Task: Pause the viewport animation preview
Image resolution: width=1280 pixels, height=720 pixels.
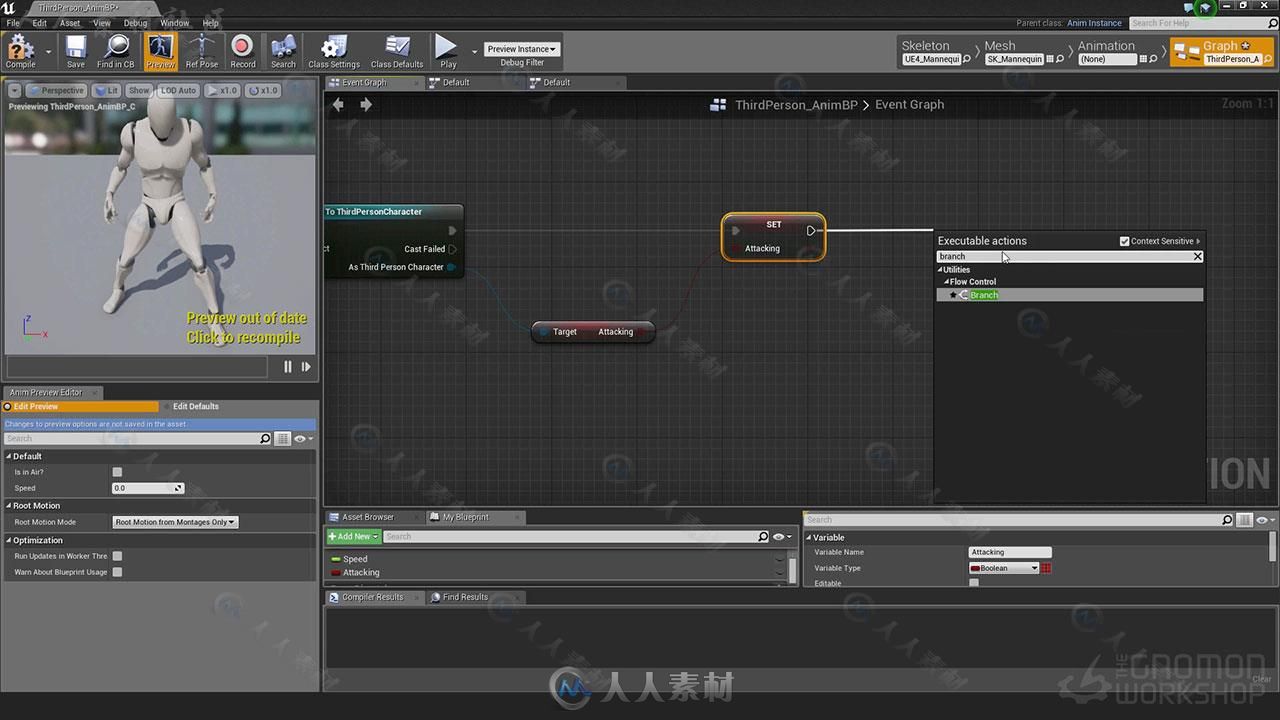Action: [x=288, y=367]
